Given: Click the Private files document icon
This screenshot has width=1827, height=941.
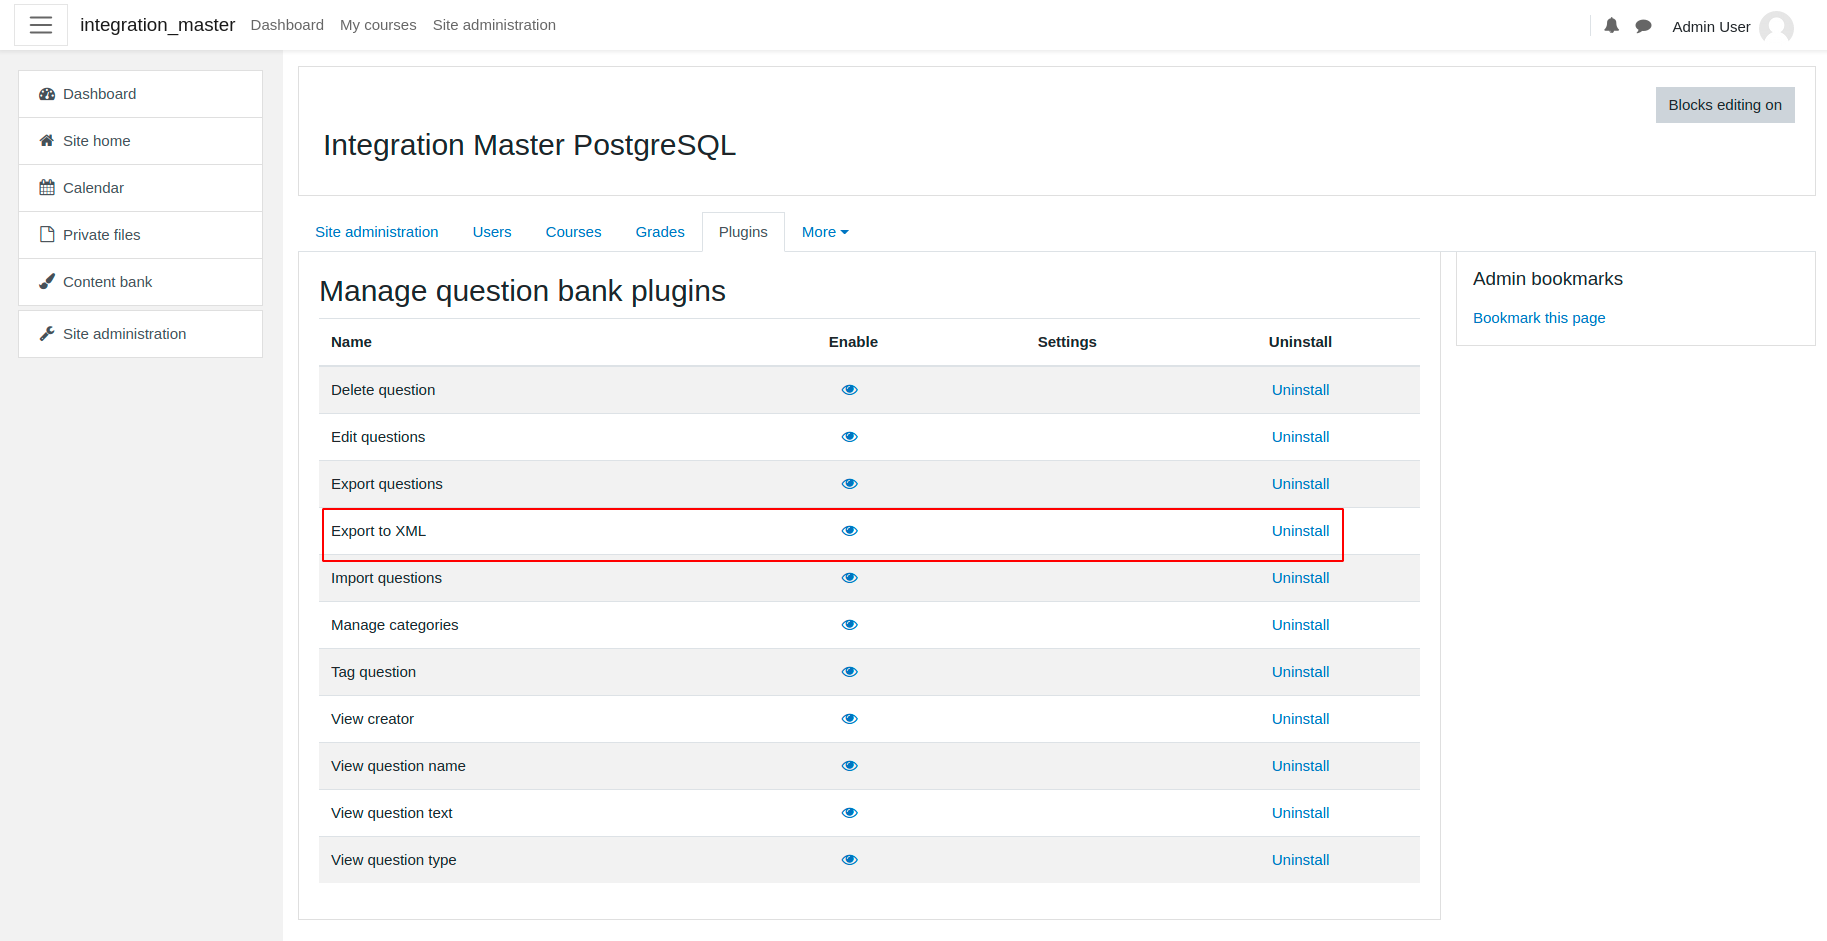Looking at the screenshot, I should point(47,235).
